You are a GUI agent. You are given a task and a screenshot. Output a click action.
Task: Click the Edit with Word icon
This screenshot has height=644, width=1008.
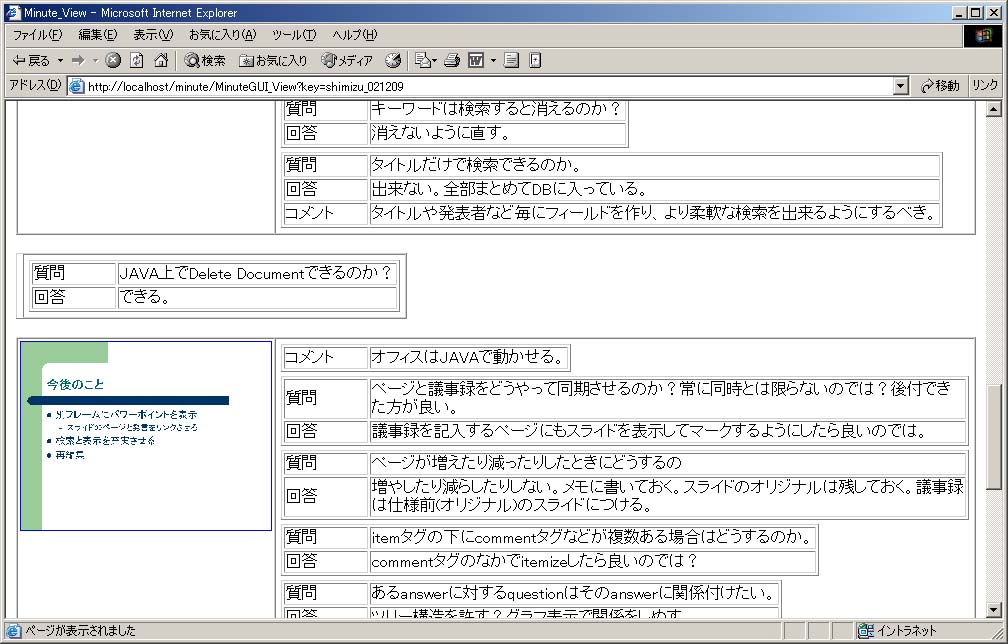click(476, 60)
